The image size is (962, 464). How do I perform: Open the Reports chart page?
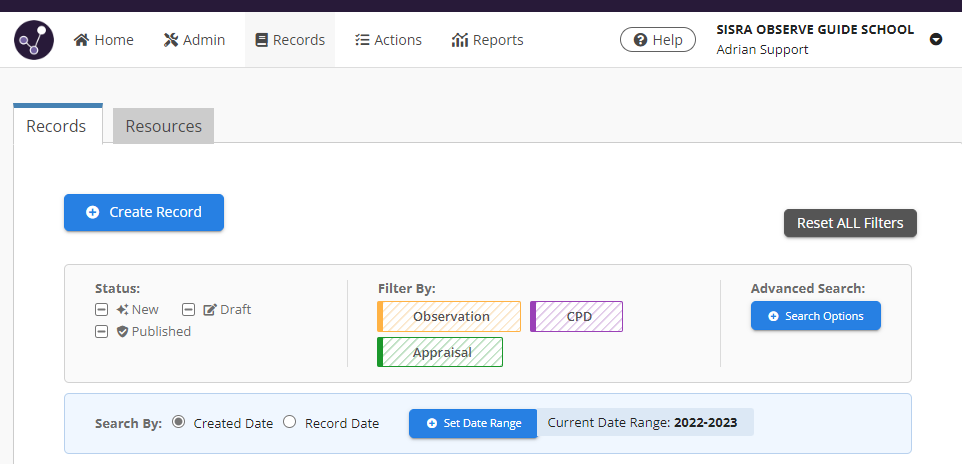click(487, 40)
